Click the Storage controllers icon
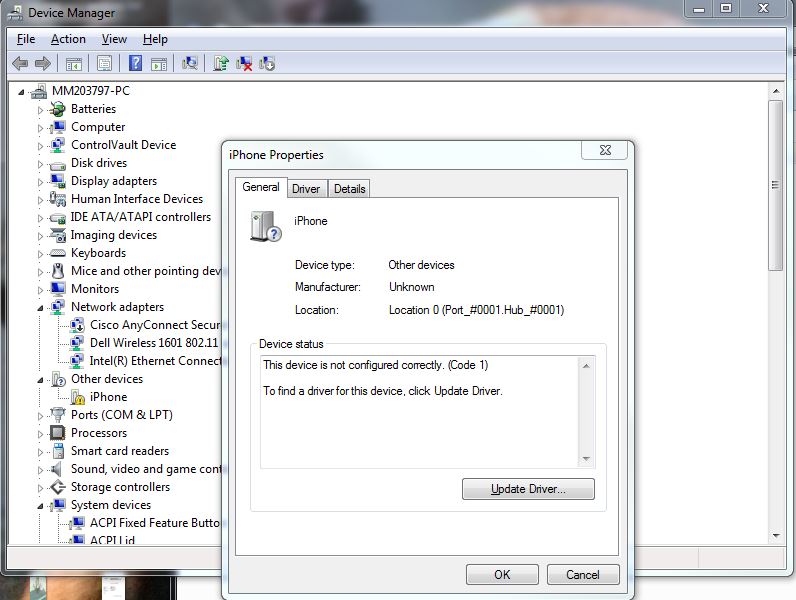The height and width of the screenshot is (600, 796). click(58, 487)
